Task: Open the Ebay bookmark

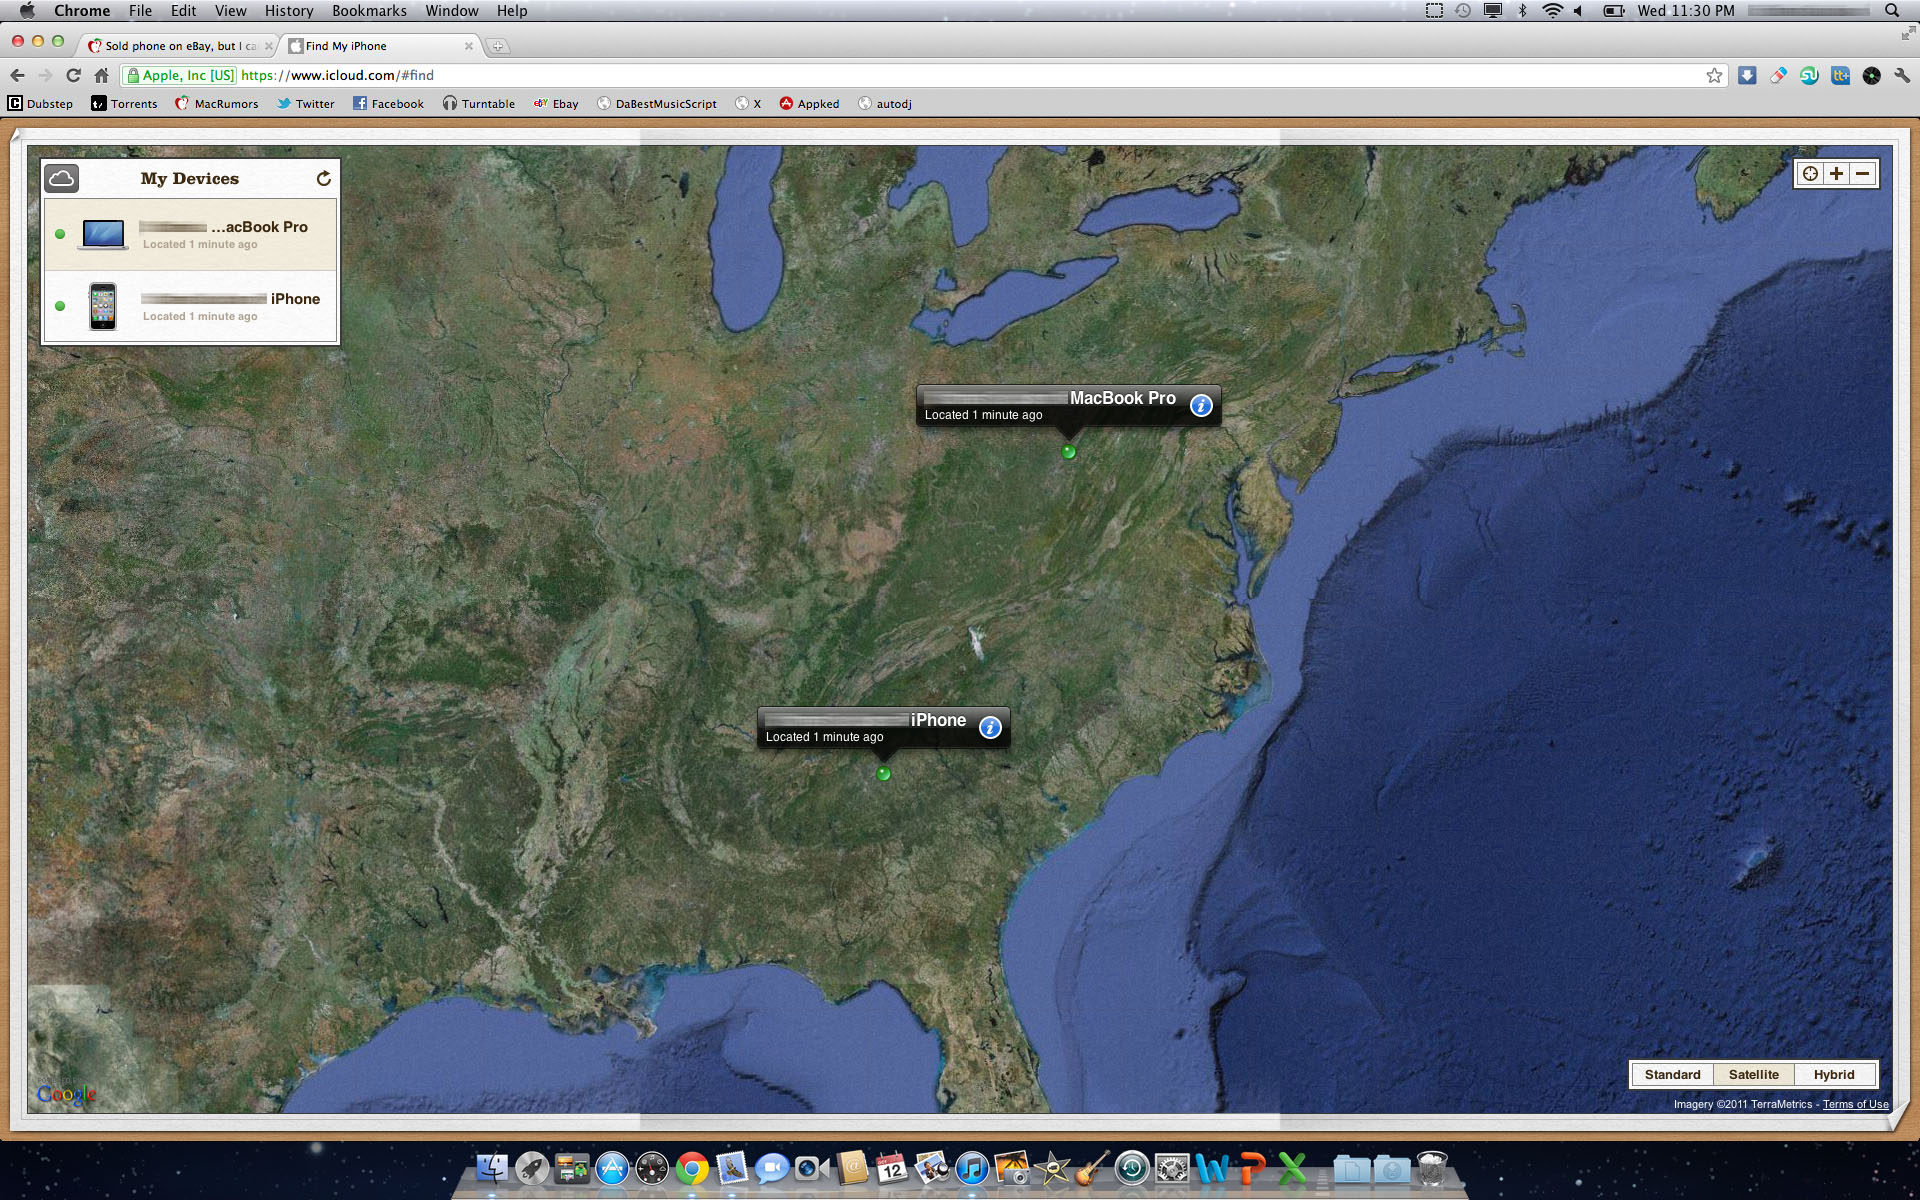Action: [556, 103]
